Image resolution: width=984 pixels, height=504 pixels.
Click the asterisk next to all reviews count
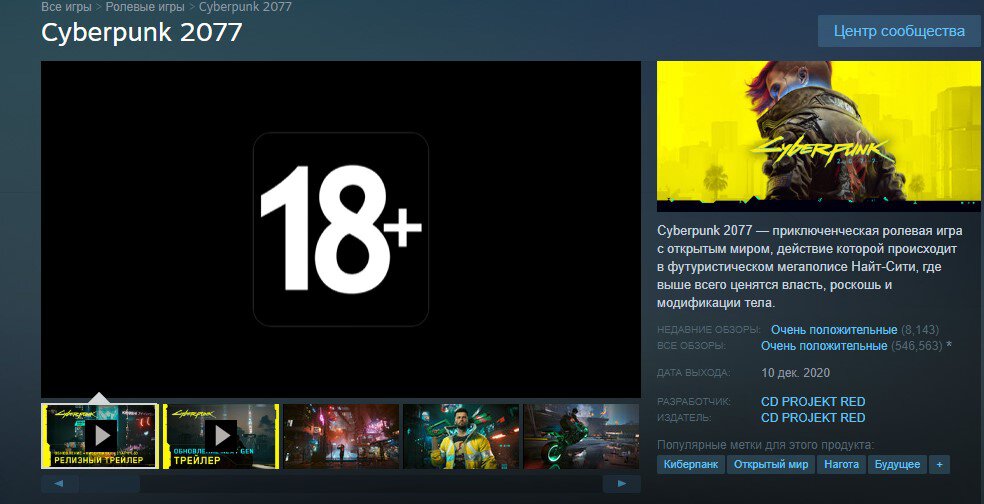(x=948, y=346)
